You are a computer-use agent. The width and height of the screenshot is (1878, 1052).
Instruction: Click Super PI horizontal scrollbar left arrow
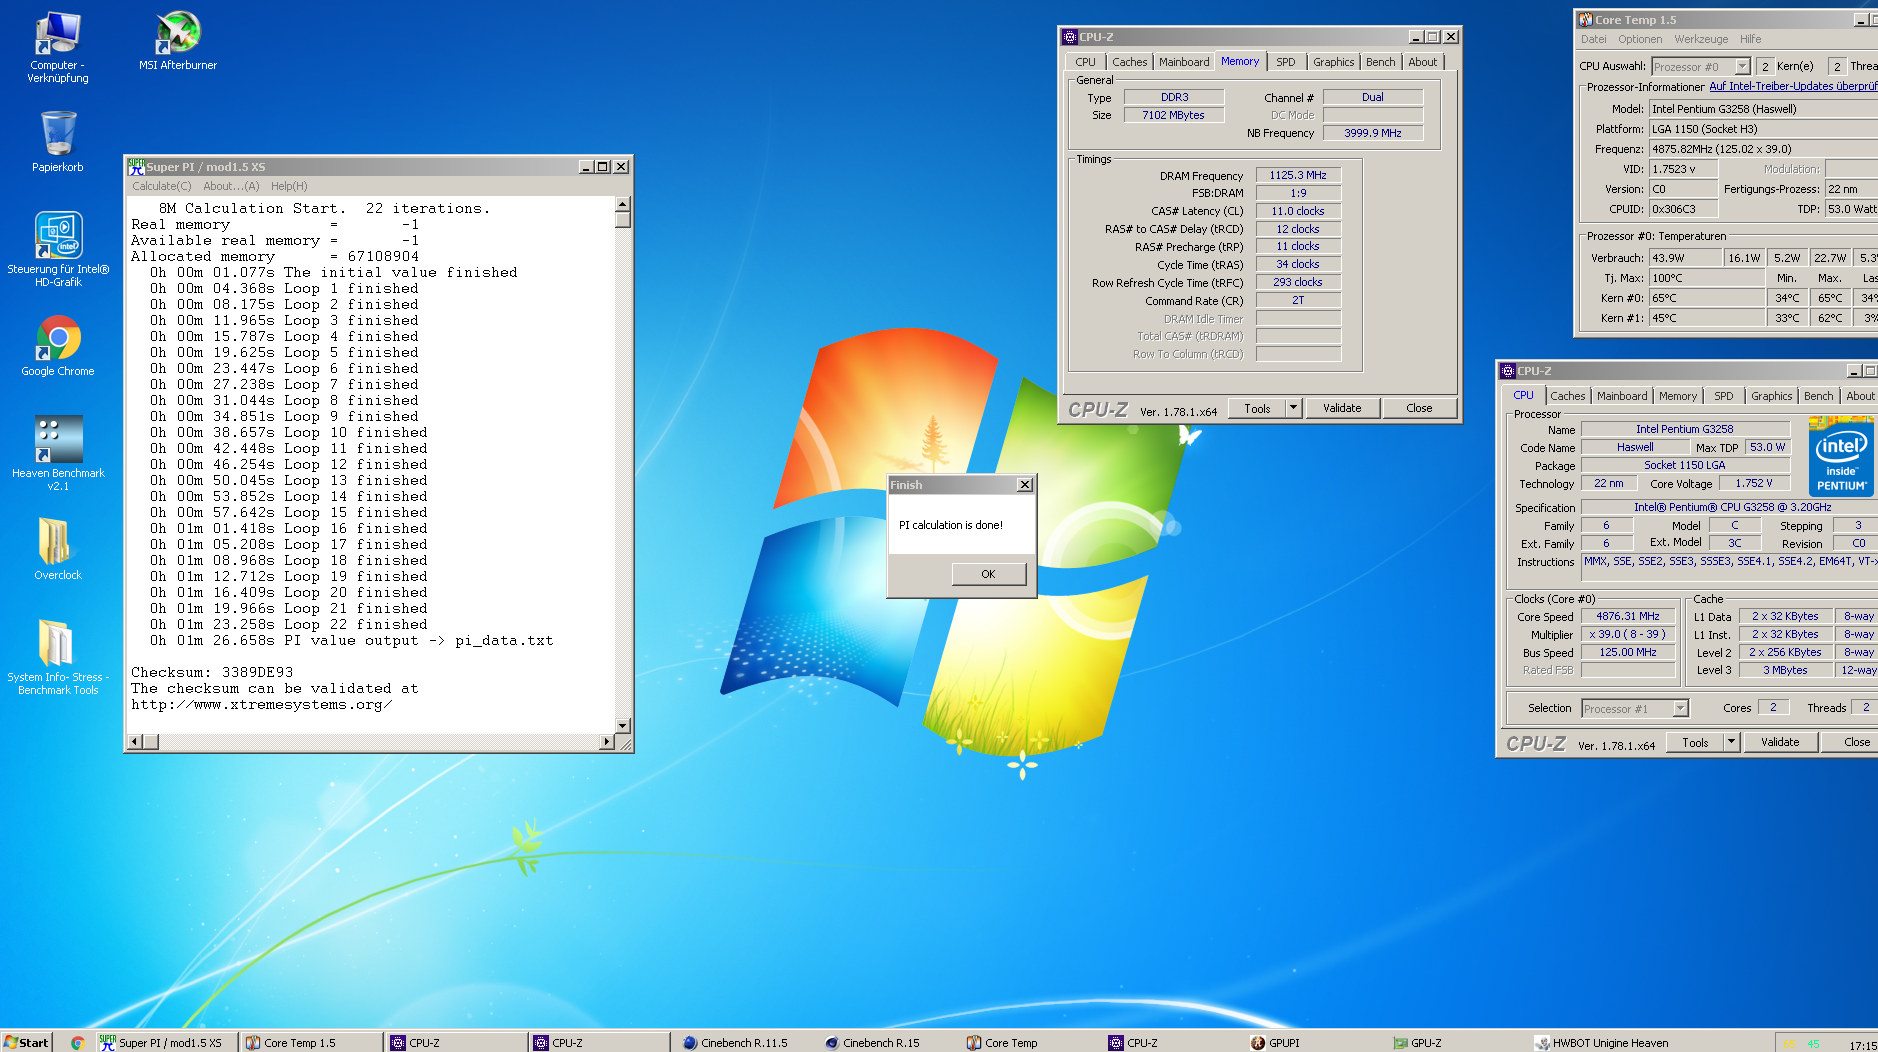[x=135, y=742]
